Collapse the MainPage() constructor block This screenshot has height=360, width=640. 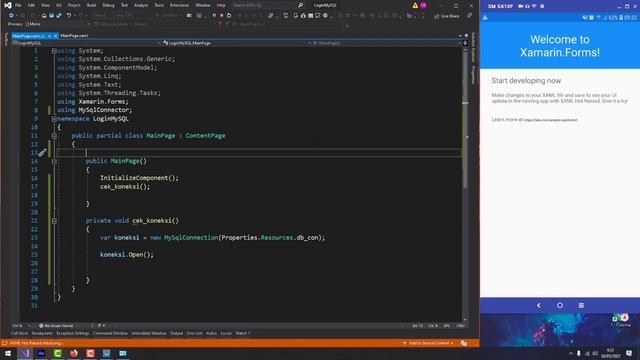pos(54,161)
